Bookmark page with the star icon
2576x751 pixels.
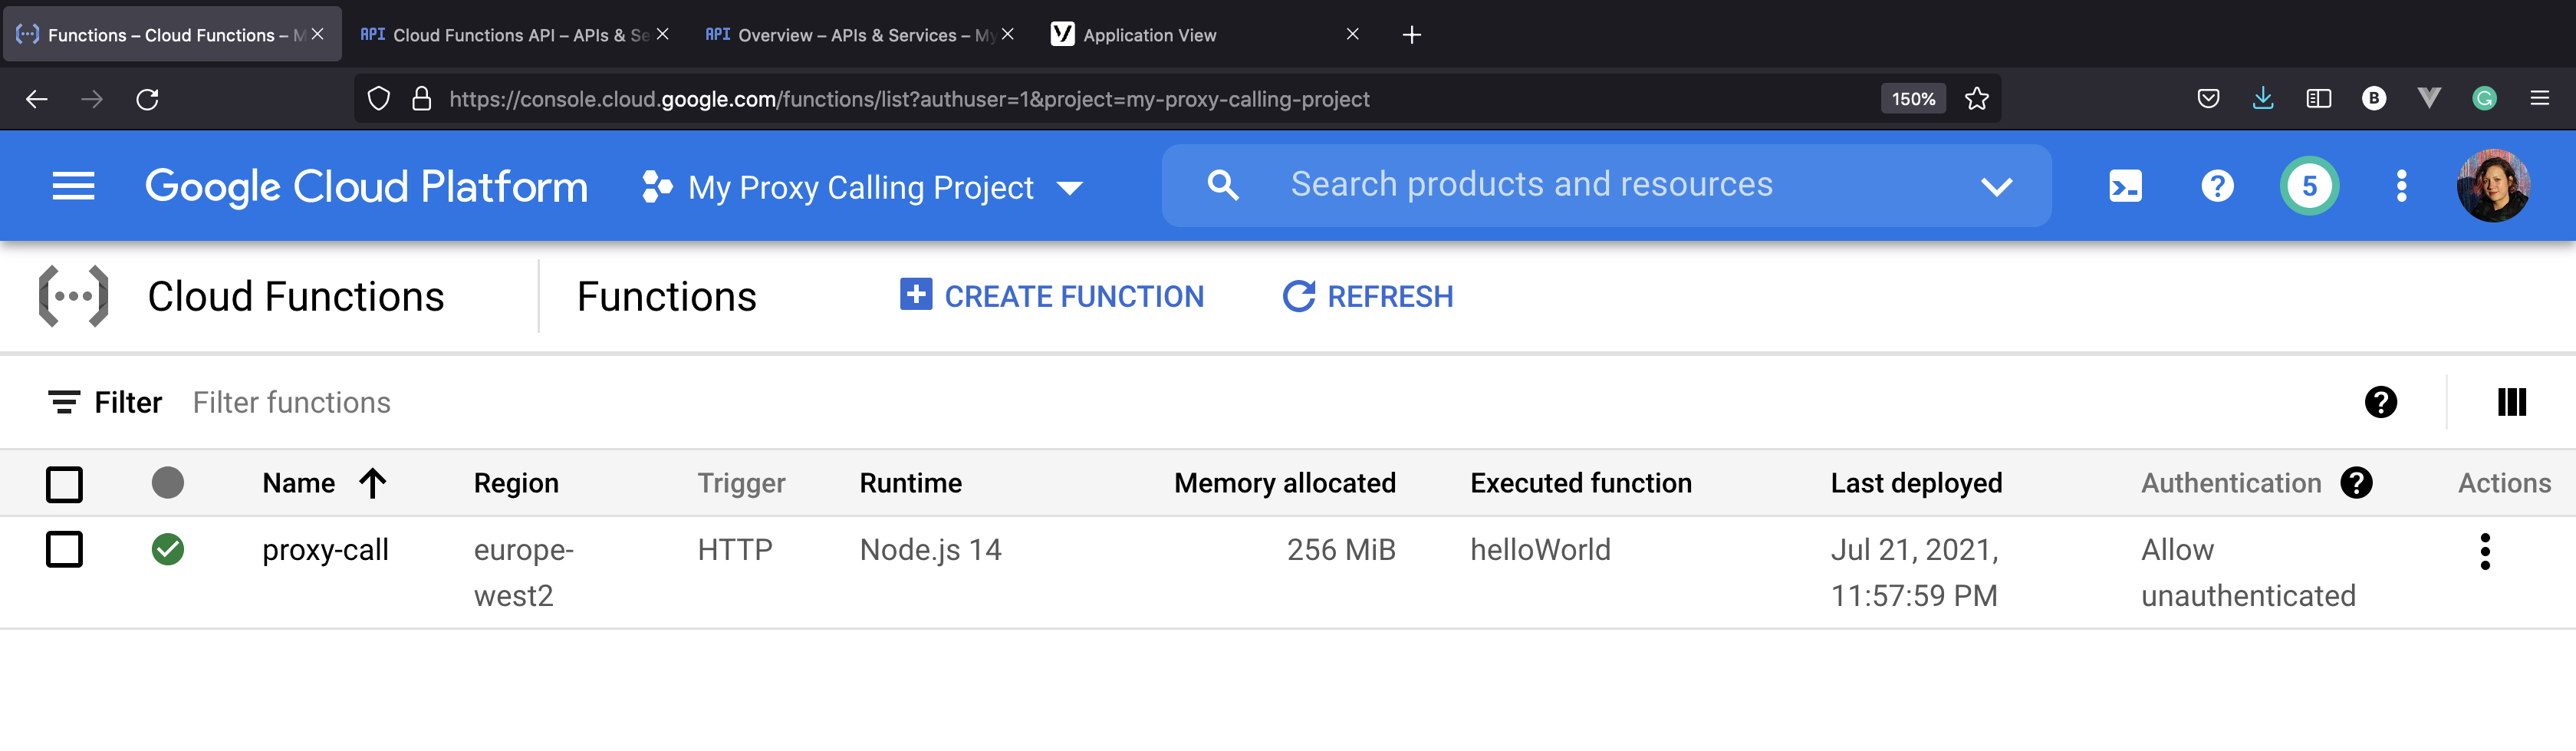pyautogui.click(x=1976, y=99)
